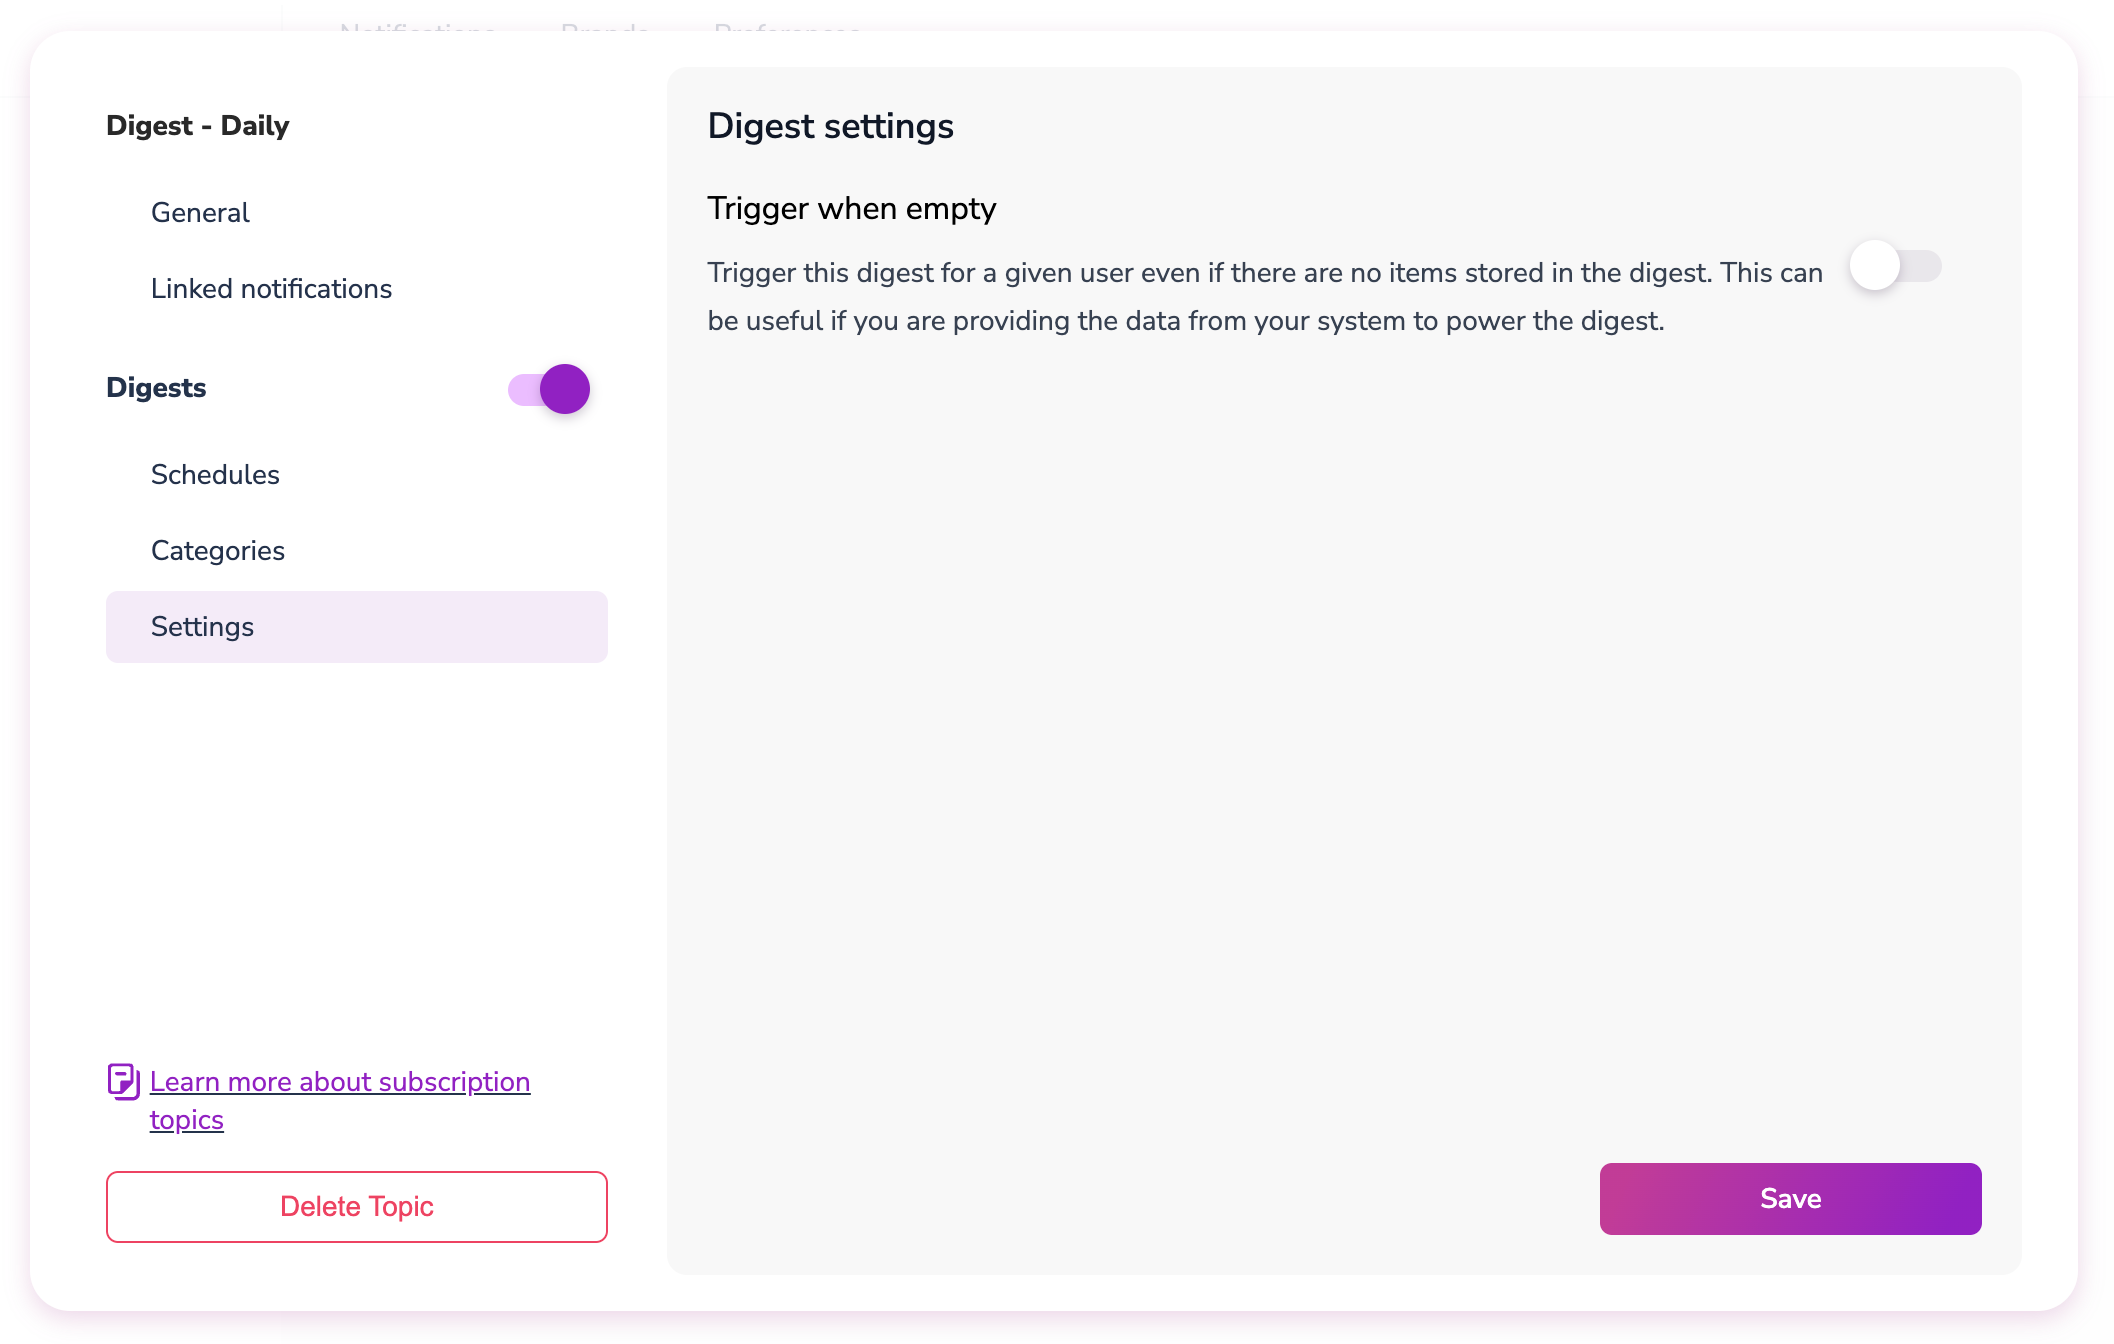Click the Digests section label

[156, 387]
